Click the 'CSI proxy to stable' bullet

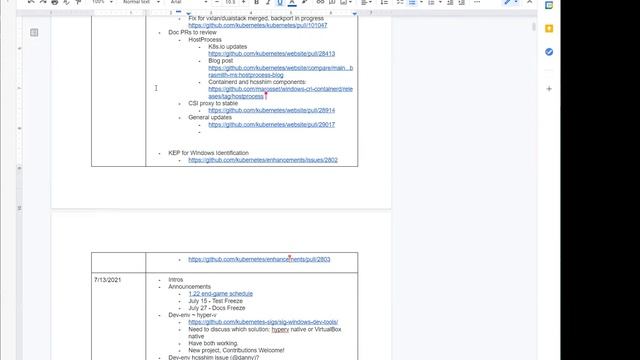[x=213, y=103]
